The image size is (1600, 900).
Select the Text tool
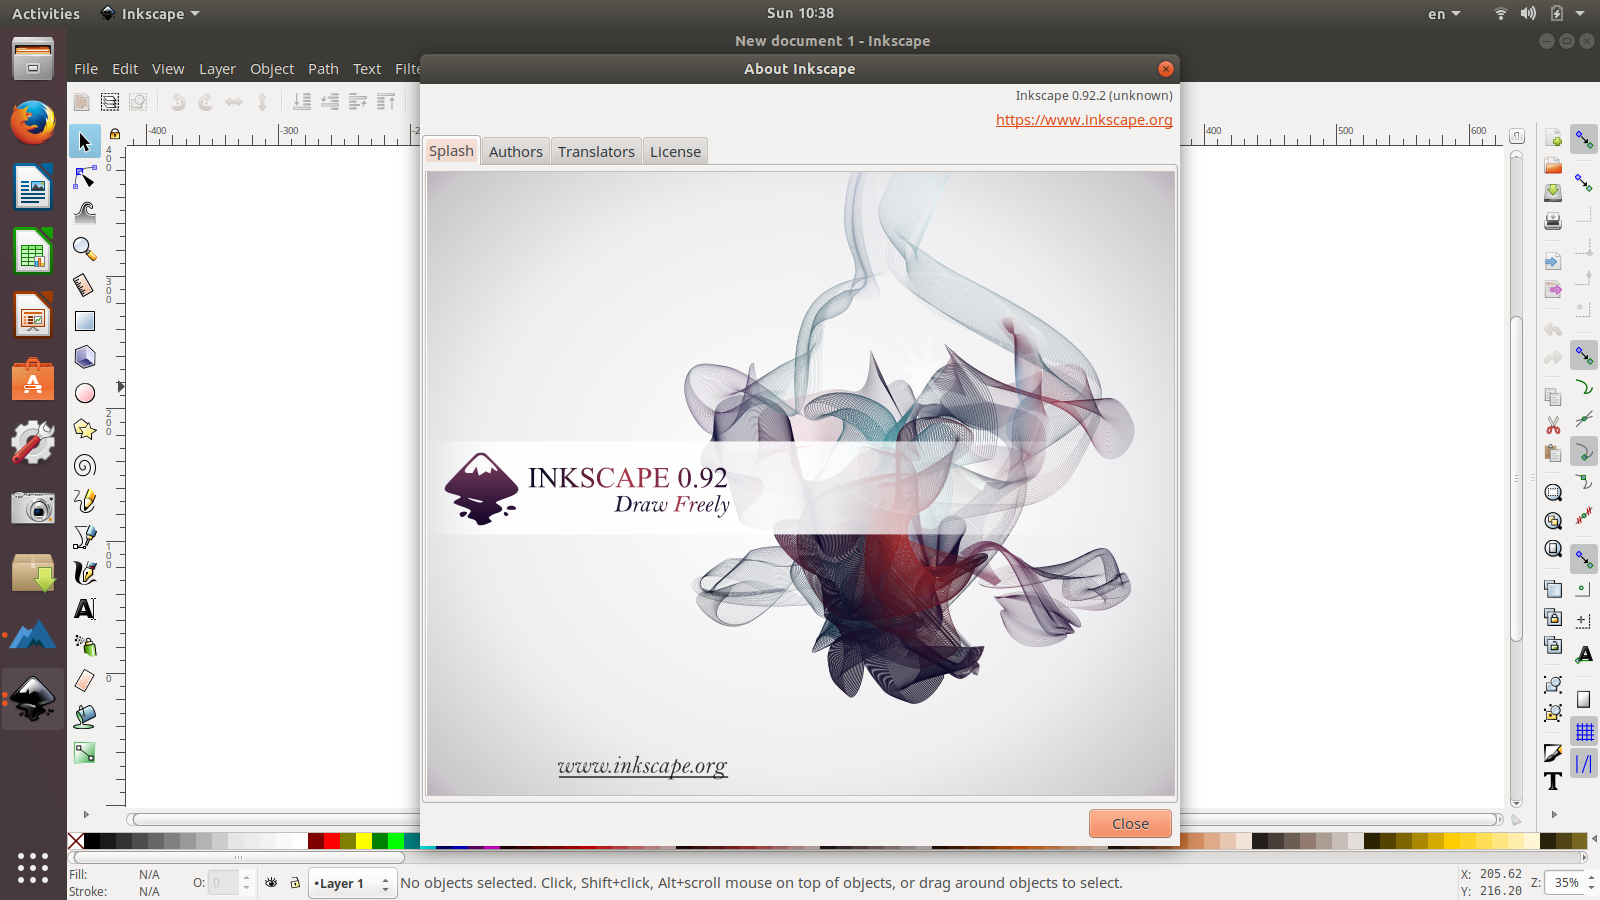85,608
